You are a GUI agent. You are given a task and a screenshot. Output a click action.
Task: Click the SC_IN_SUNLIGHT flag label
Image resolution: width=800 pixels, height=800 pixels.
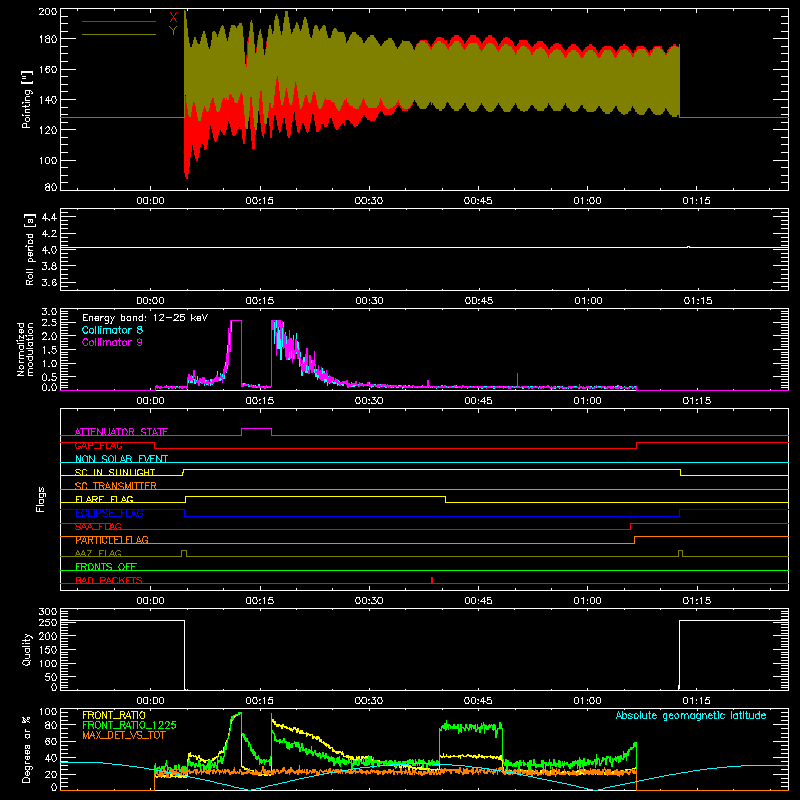(115, 472)
